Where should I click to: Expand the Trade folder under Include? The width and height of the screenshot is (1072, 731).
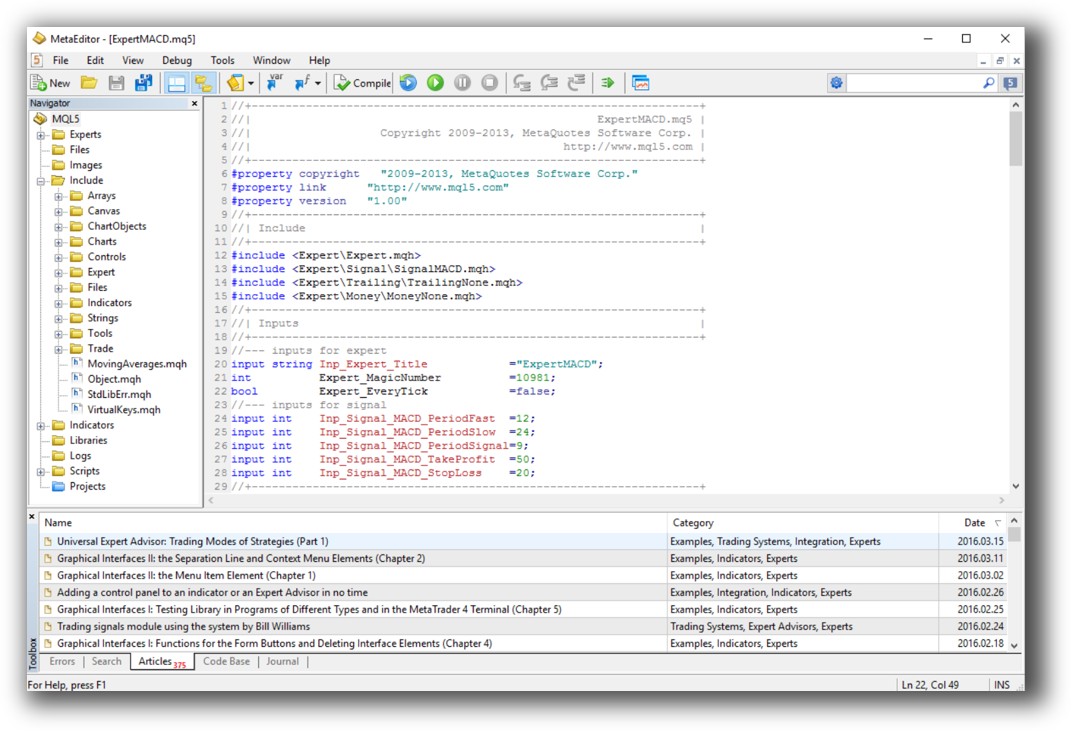pos(59,349)
